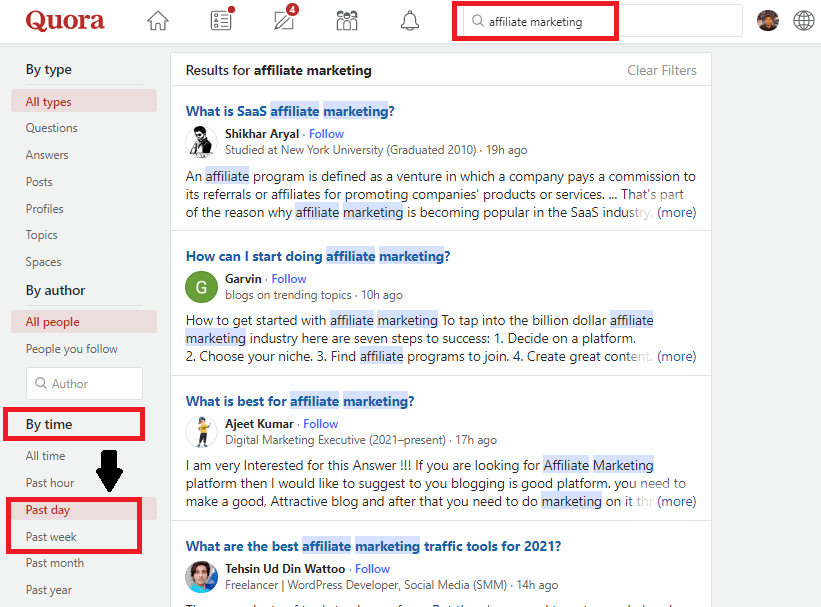Viewport: 821px width, 607px height.
Task: Select the Past month filter
Action: pos(55,563)
